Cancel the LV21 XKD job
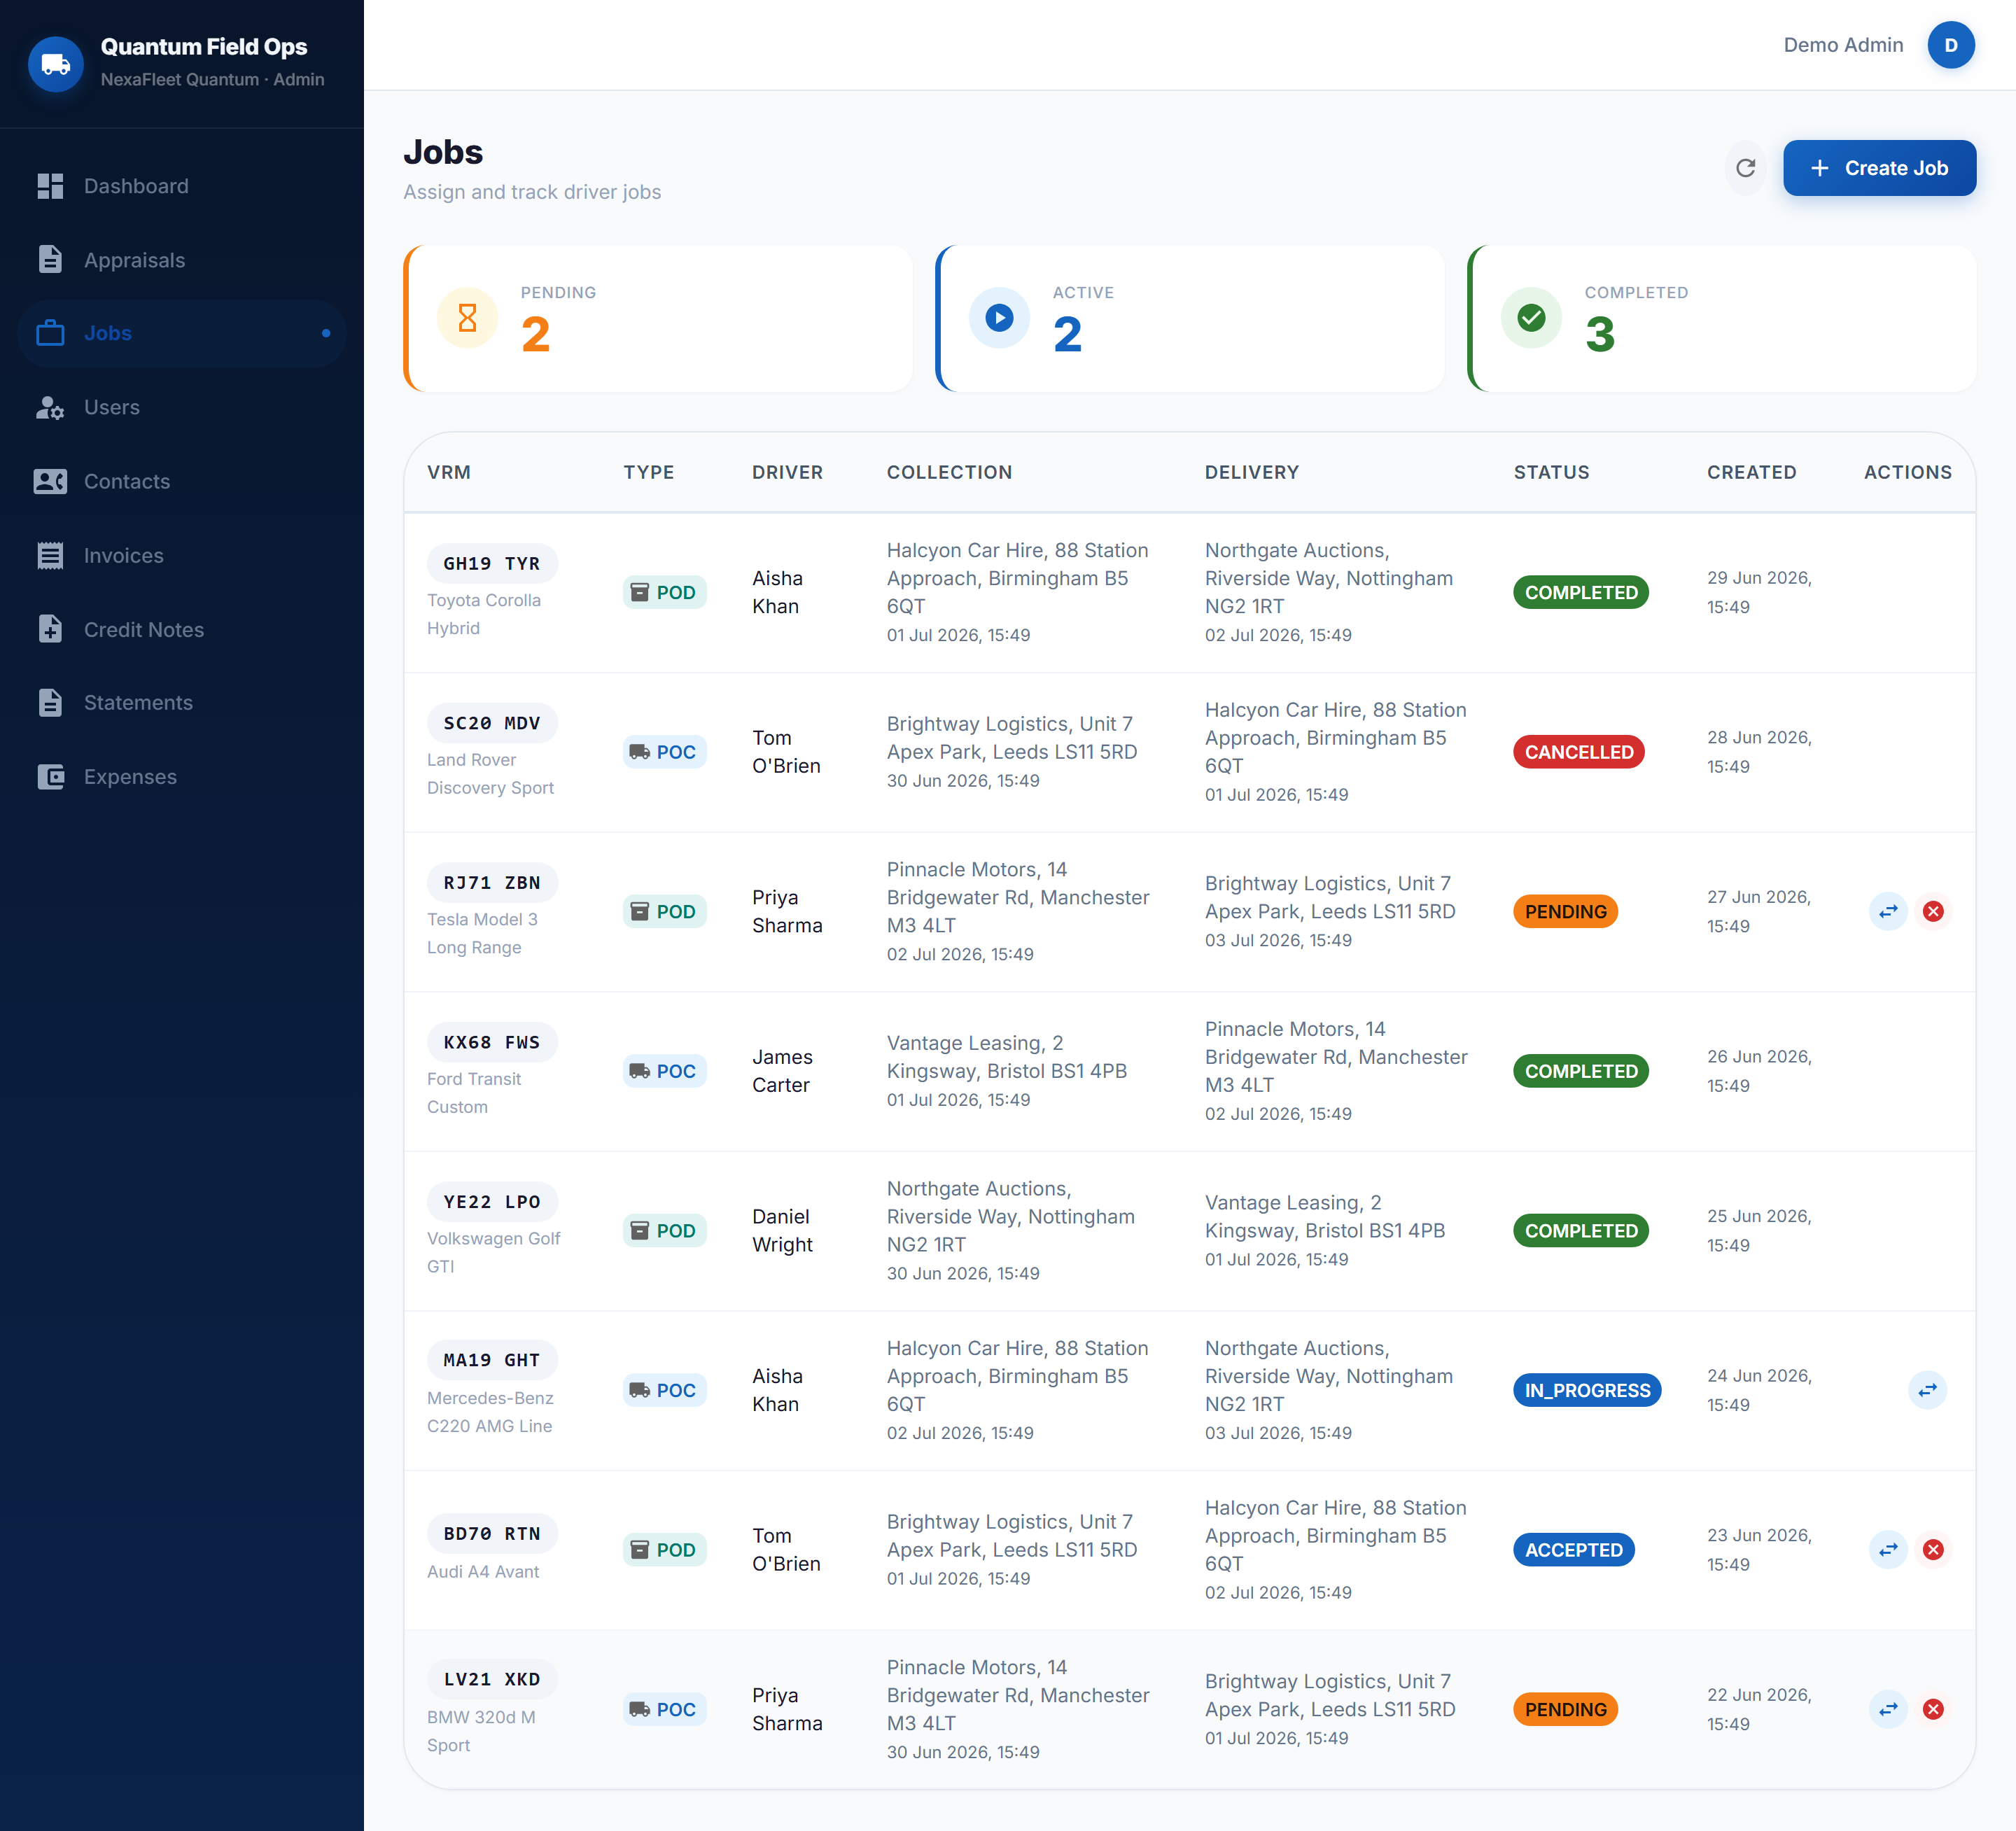 point(1933,1709)
